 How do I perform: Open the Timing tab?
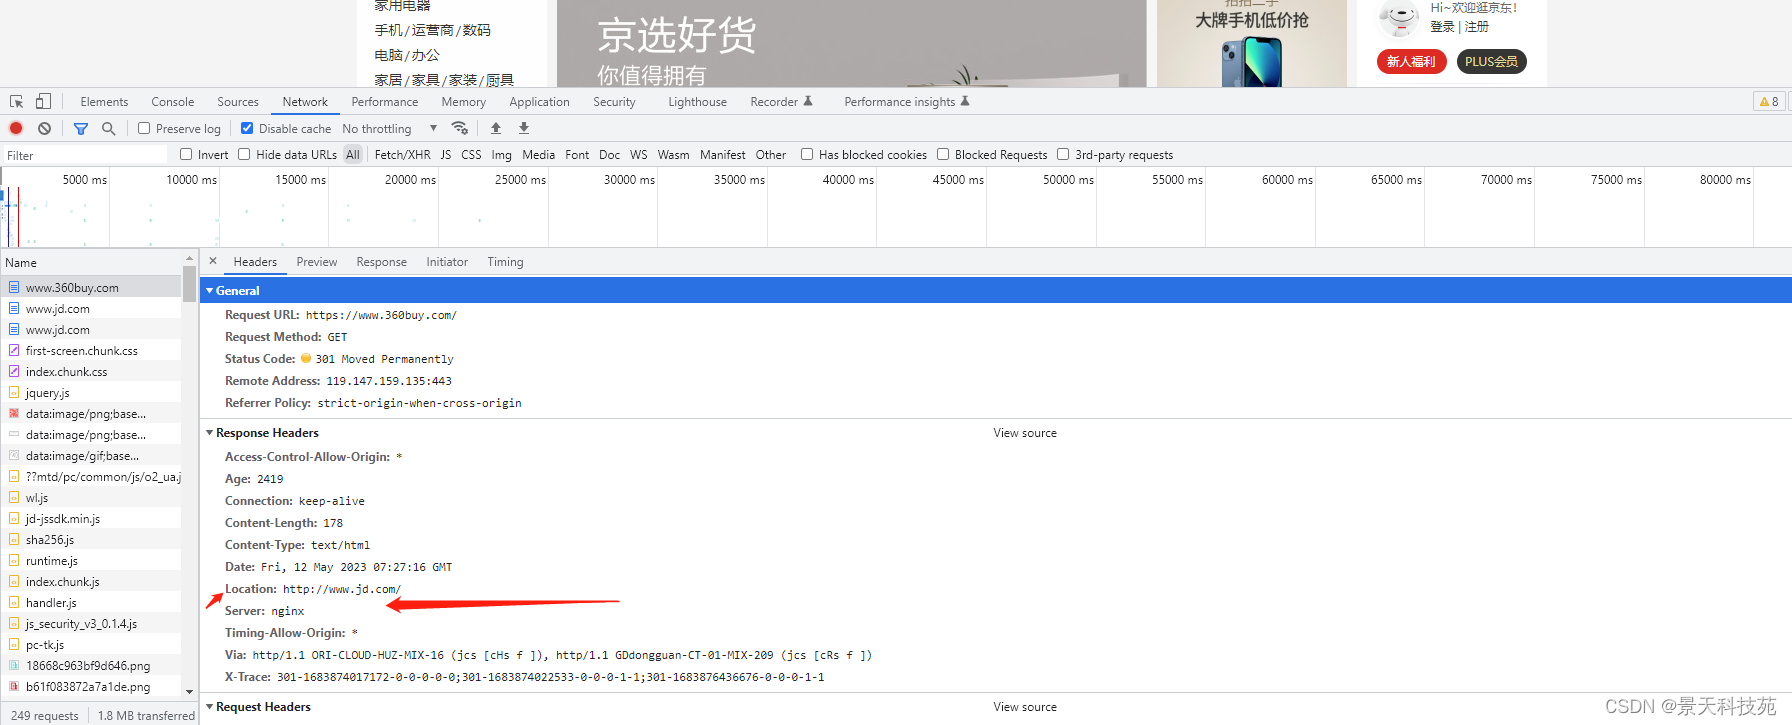click(x=505, y=262)
